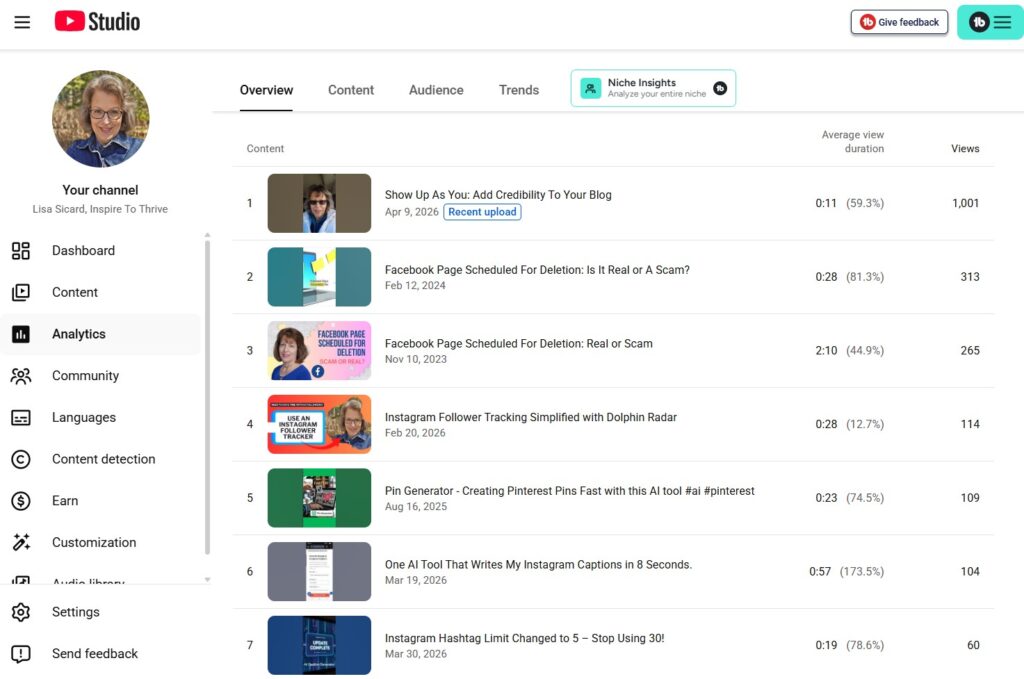Click the Dashboard grid icon

[x=21, y=251]
